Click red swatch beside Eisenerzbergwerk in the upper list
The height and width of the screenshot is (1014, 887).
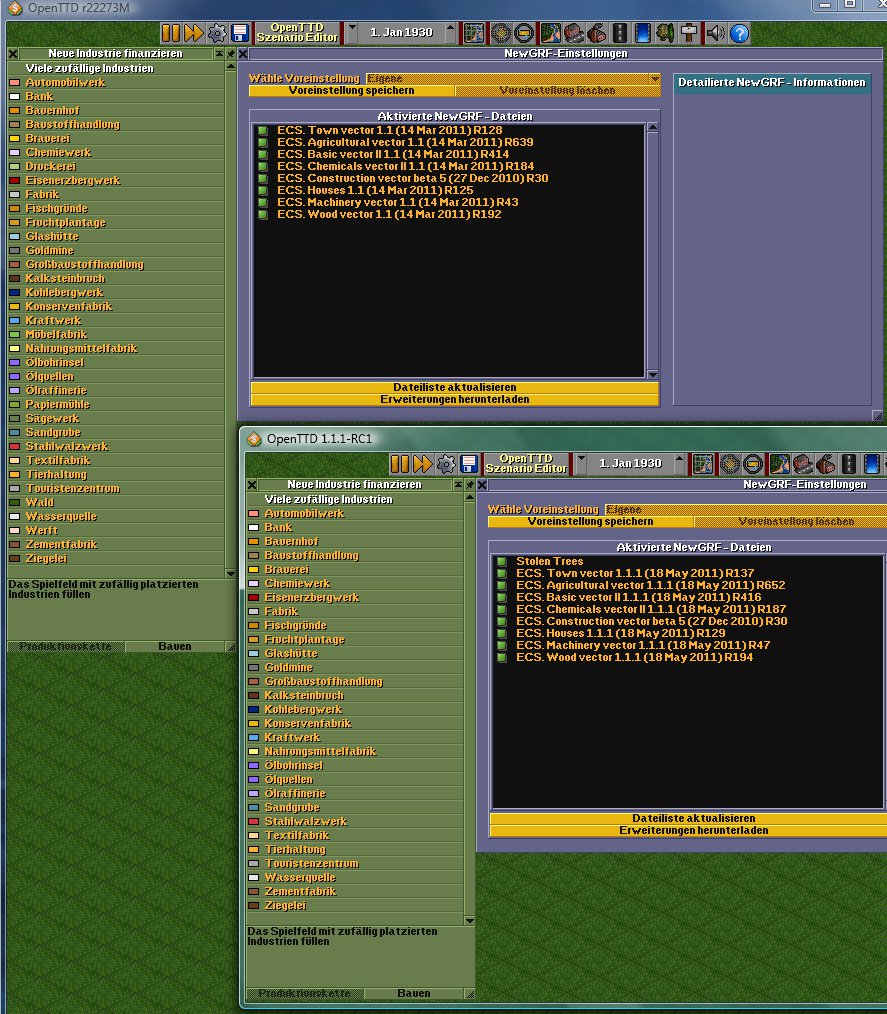click(14, 181)
